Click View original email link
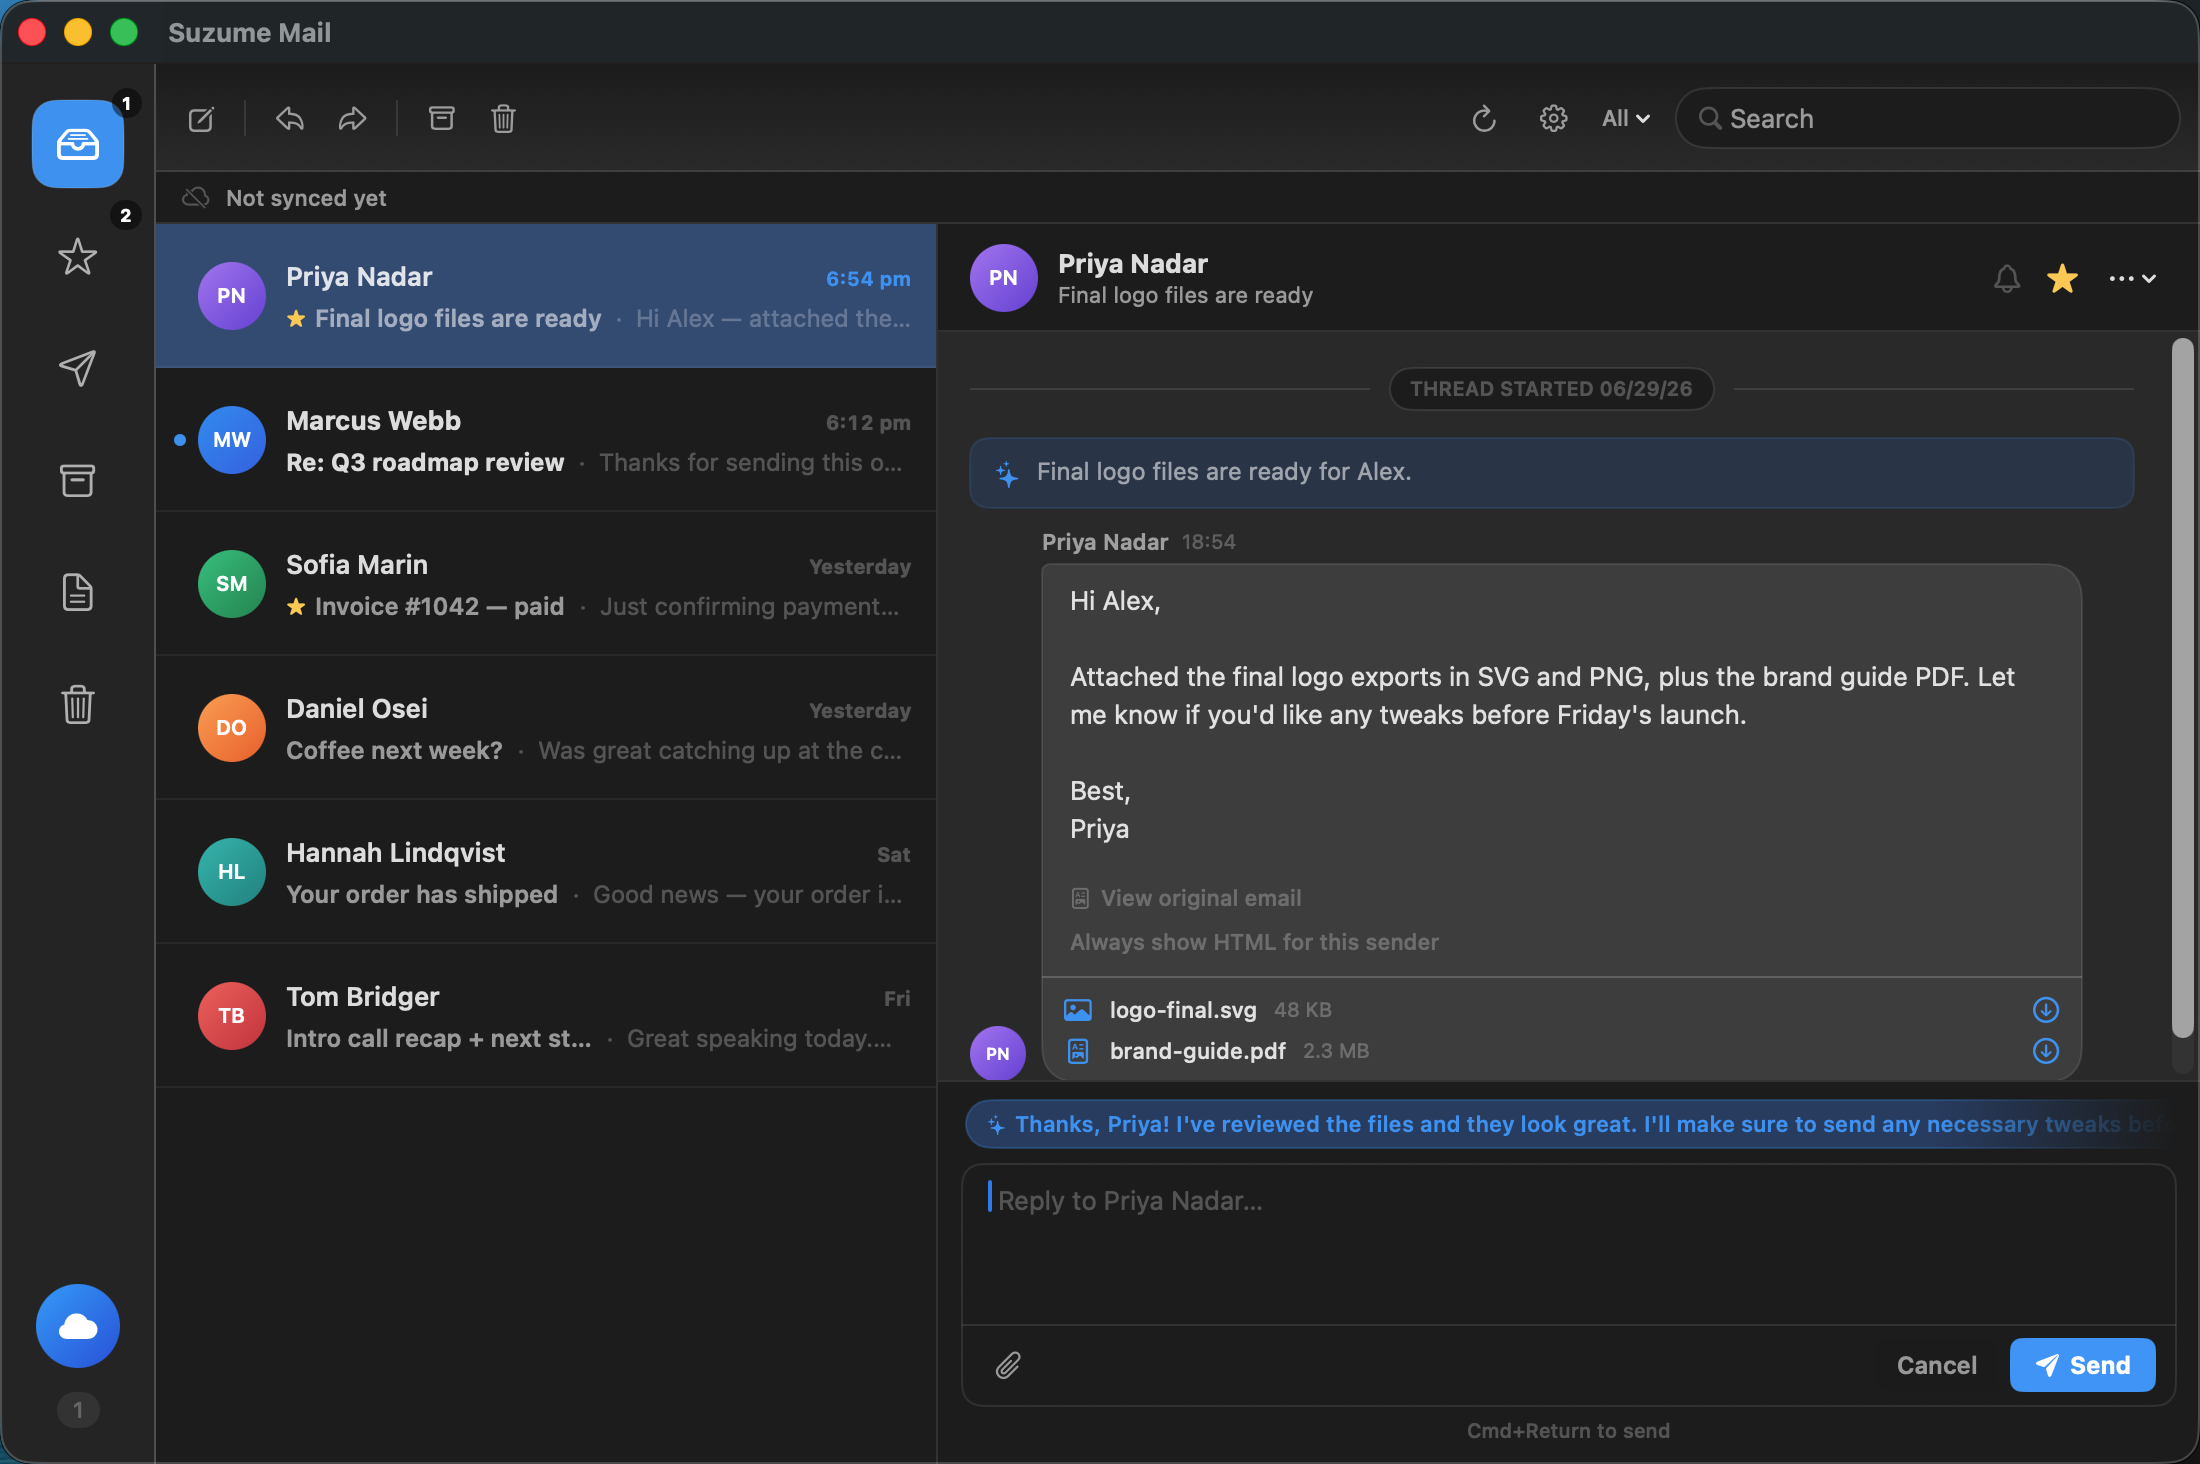The width and height of the screenshot is (2200, 1464). 1186,898
